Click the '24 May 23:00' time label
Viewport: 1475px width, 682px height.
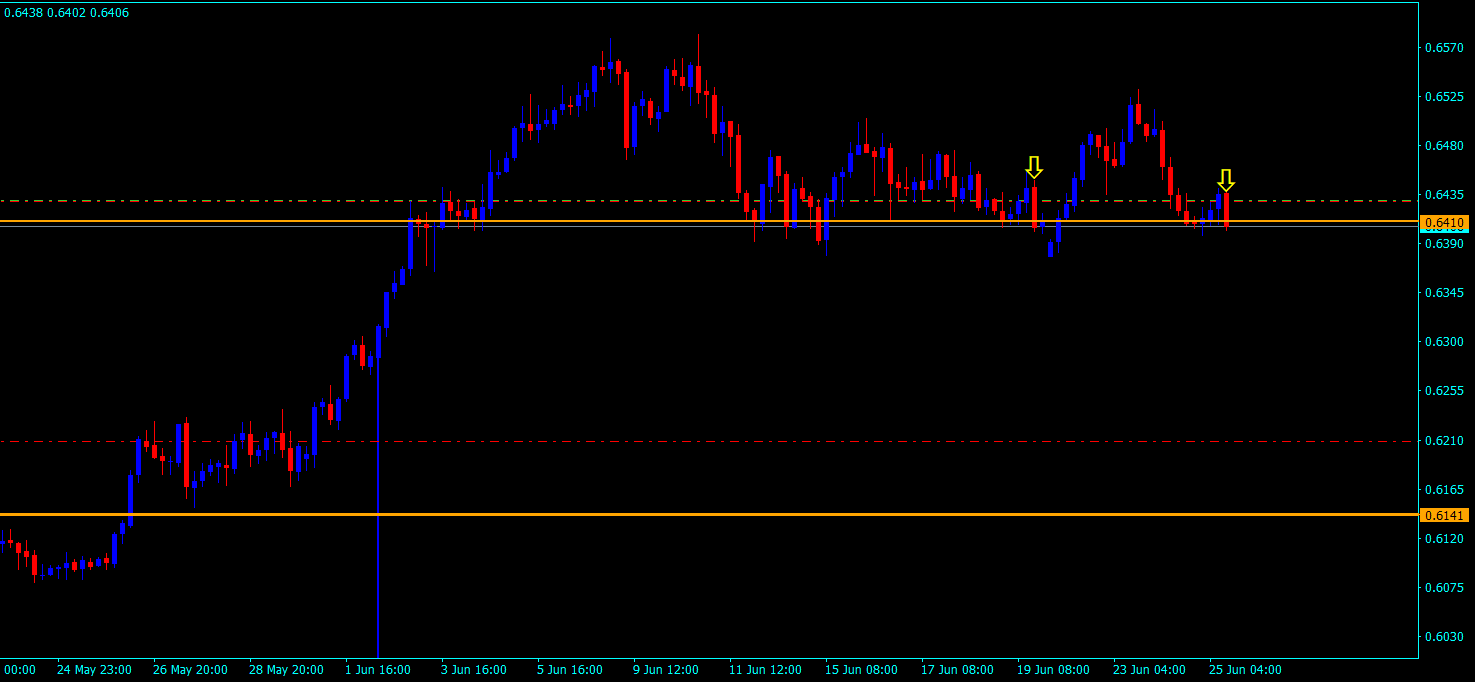click(x=94, y=669)
